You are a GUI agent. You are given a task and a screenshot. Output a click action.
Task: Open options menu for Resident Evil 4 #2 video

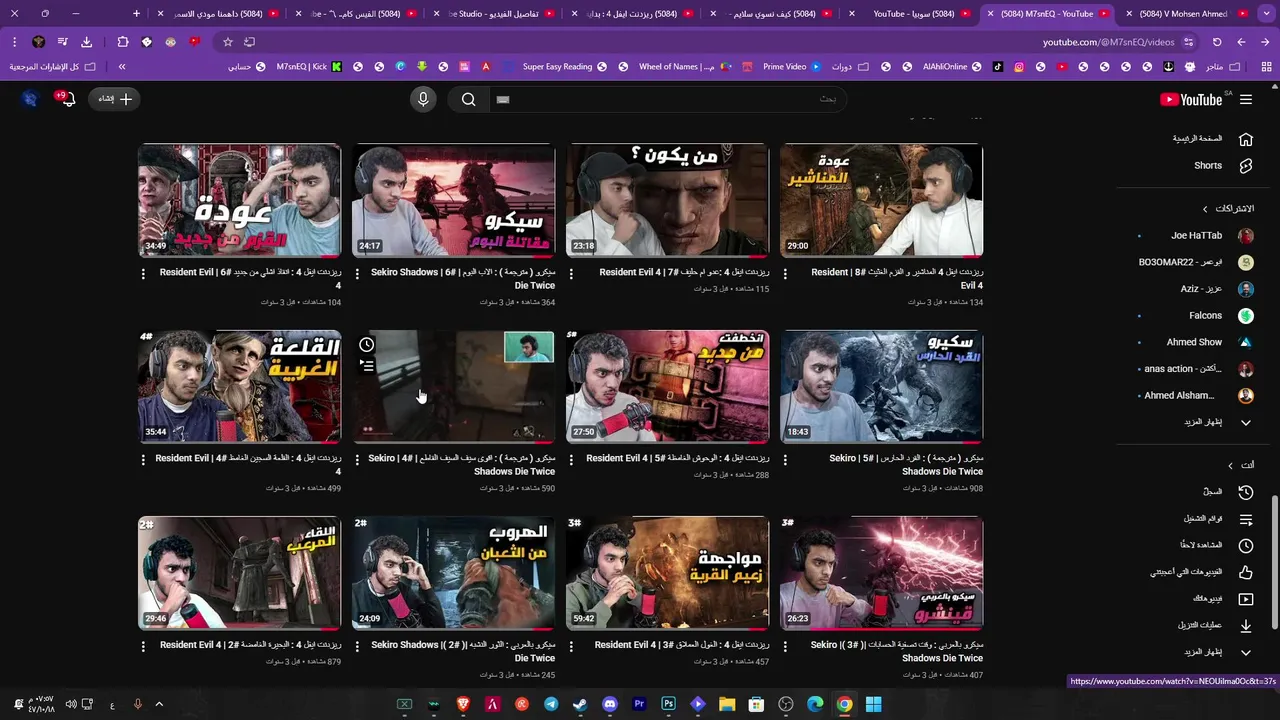click(143, 646)
